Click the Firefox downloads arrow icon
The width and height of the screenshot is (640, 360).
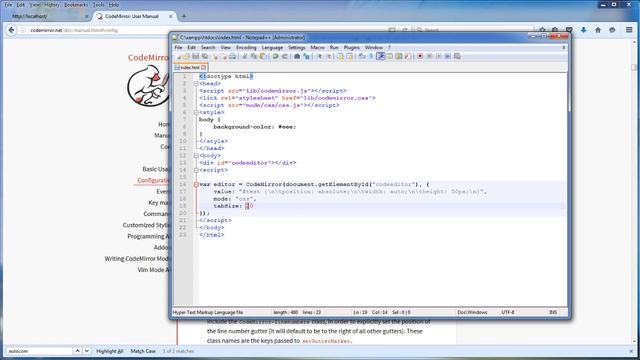tap(583, 30)
